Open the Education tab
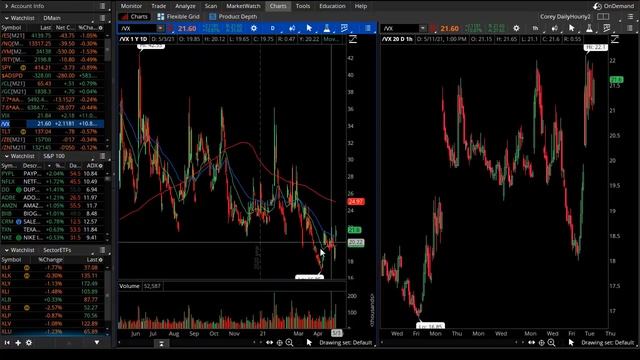 pyautogui.click(x=332, y=6)
